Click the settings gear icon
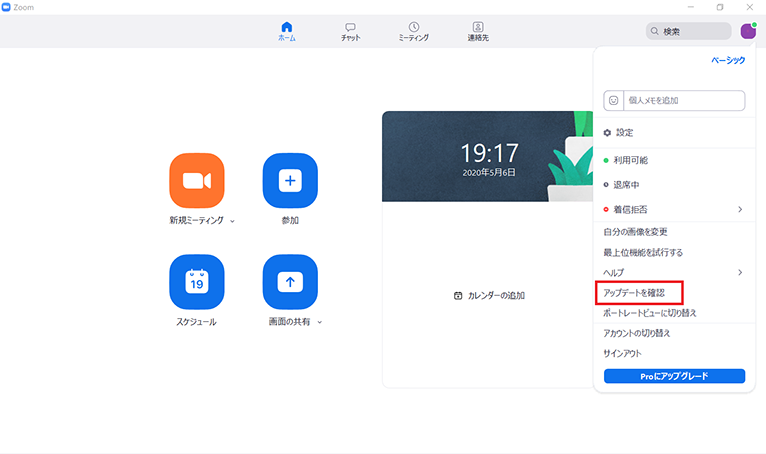The image size is (766, 454). (607, 132)
